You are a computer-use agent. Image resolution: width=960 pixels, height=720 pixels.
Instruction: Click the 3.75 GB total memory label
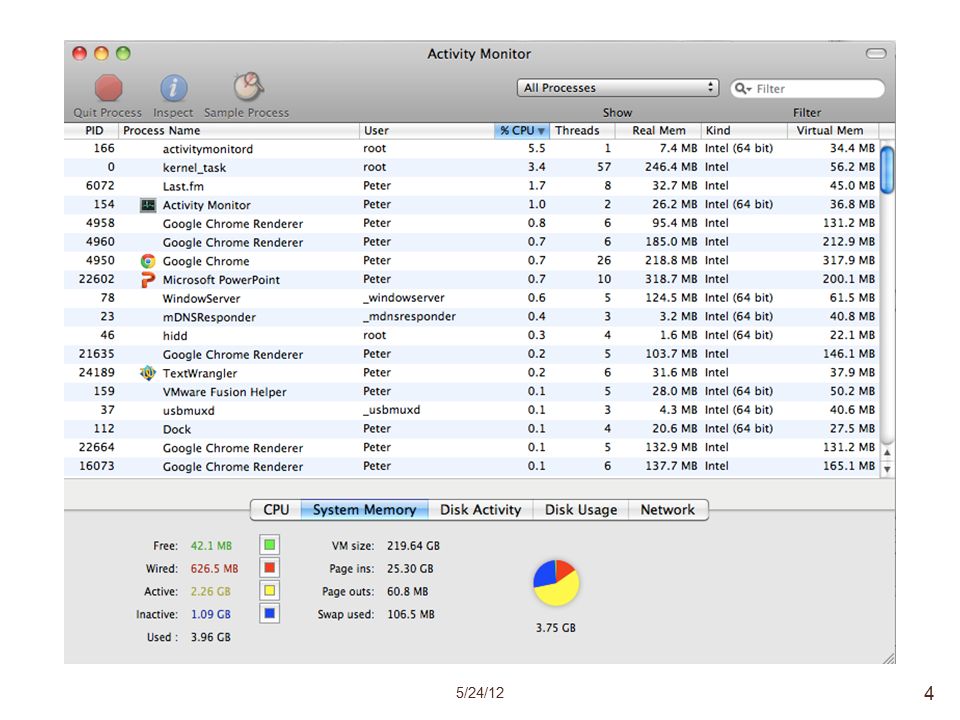click(556, 628)
